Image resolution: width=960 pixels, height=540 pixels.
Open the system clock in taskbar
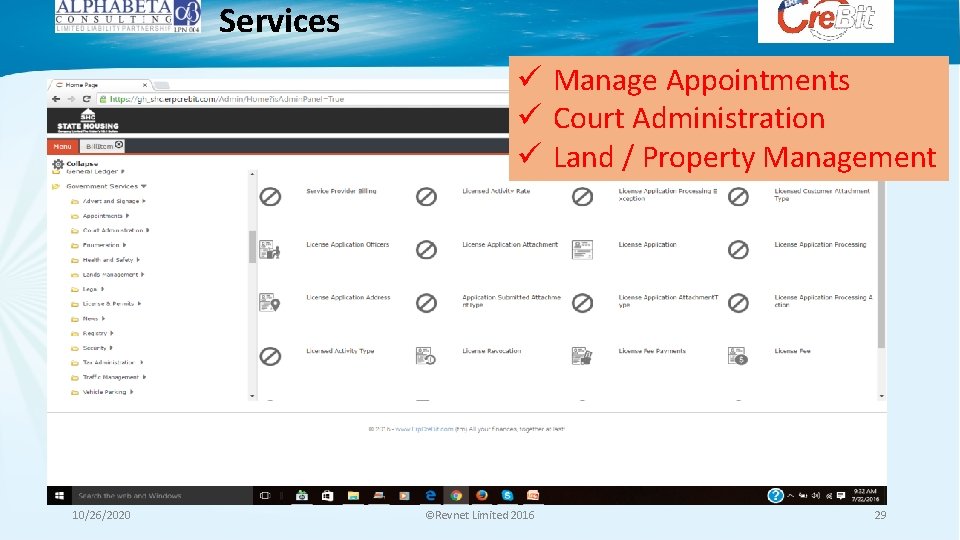[x=865, y=495]
